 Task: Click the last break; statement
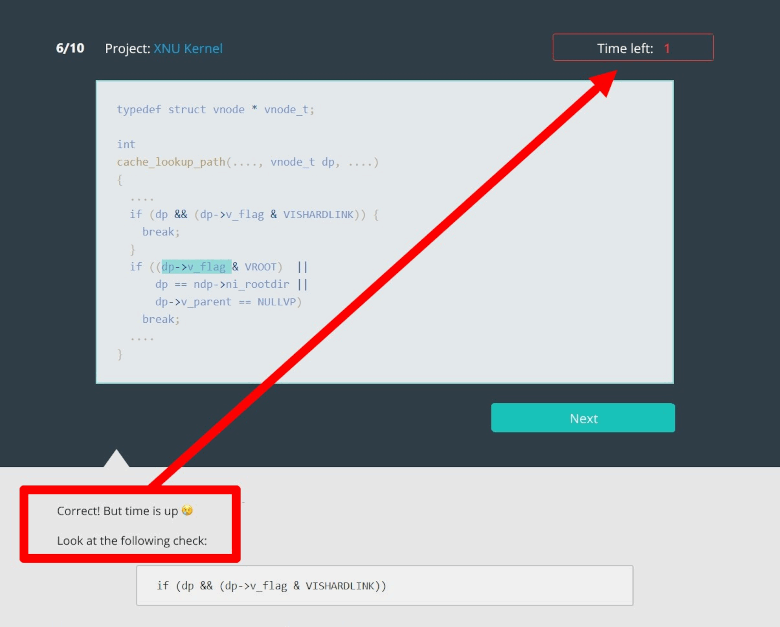[160, 319]
